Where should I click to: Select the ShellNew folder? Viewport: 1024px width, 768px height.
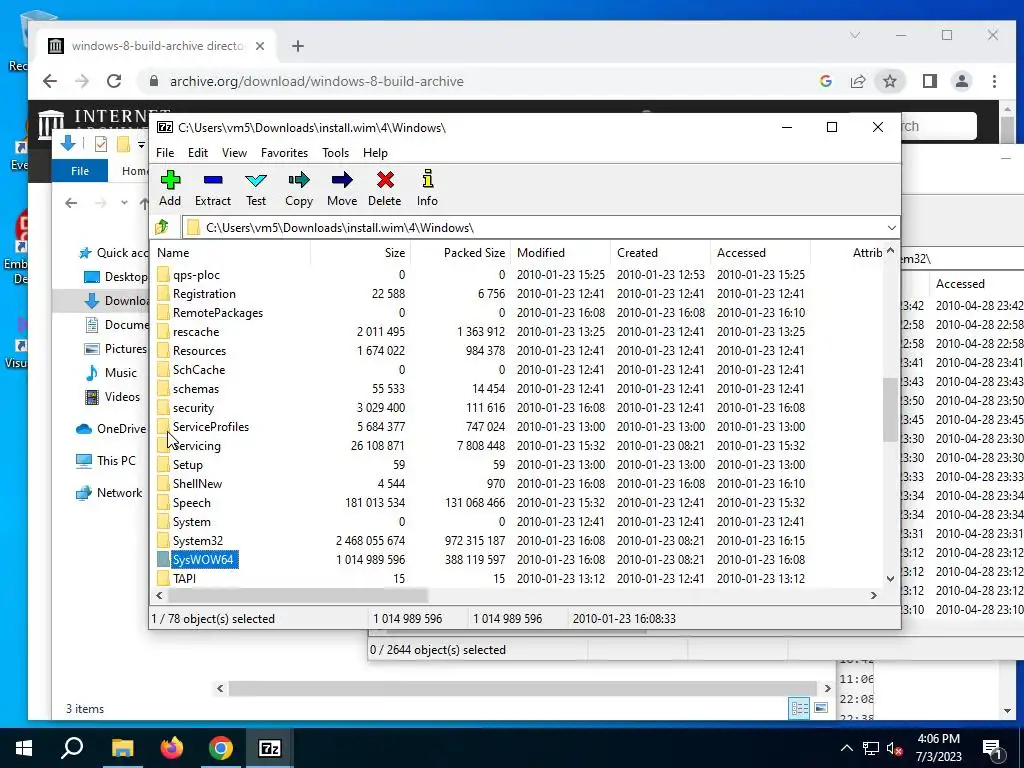pyautogui.click(x=197, y=484)
